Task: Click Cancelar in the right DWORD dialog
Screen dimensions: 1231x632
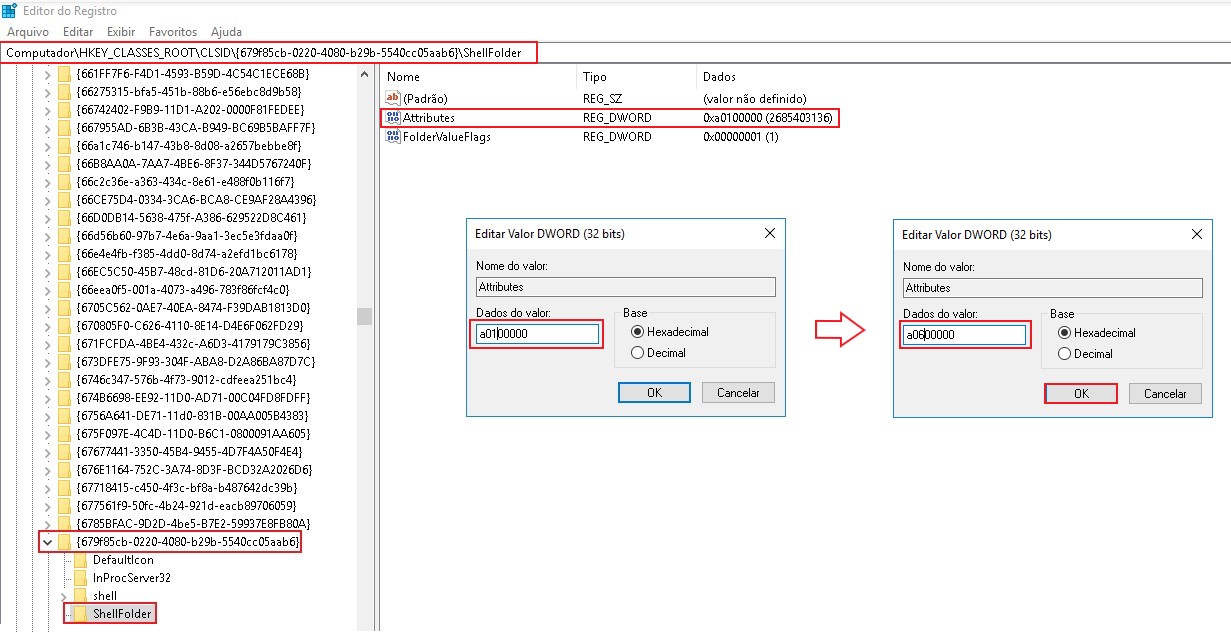Action: pos(1165,394)
